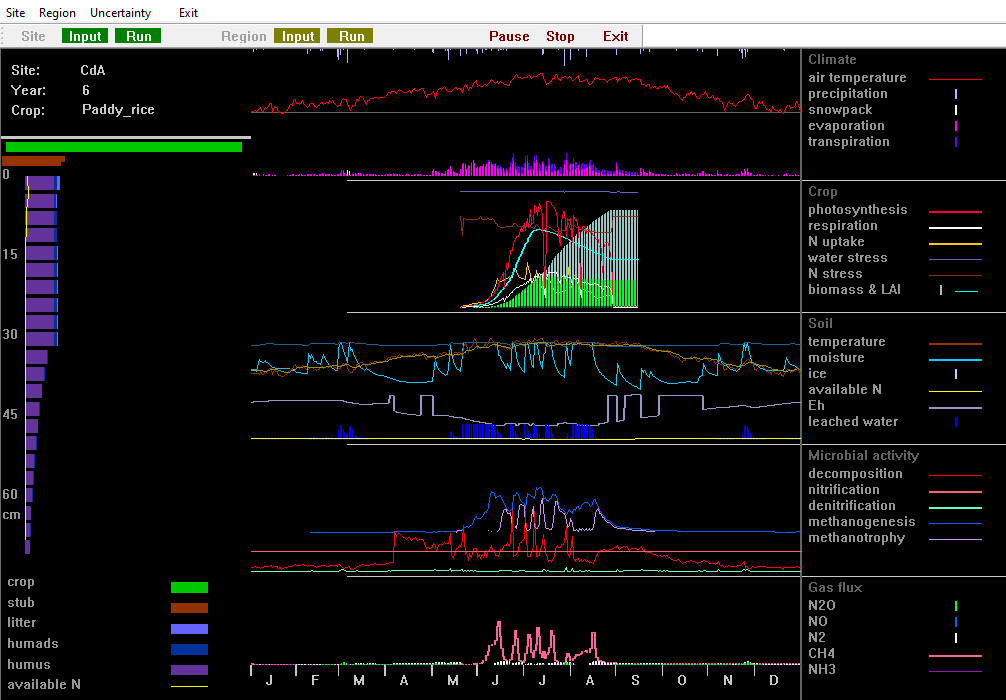Click the green Site Input button
The width and height of the screenshot is (1006, 700).
(85, 36)
